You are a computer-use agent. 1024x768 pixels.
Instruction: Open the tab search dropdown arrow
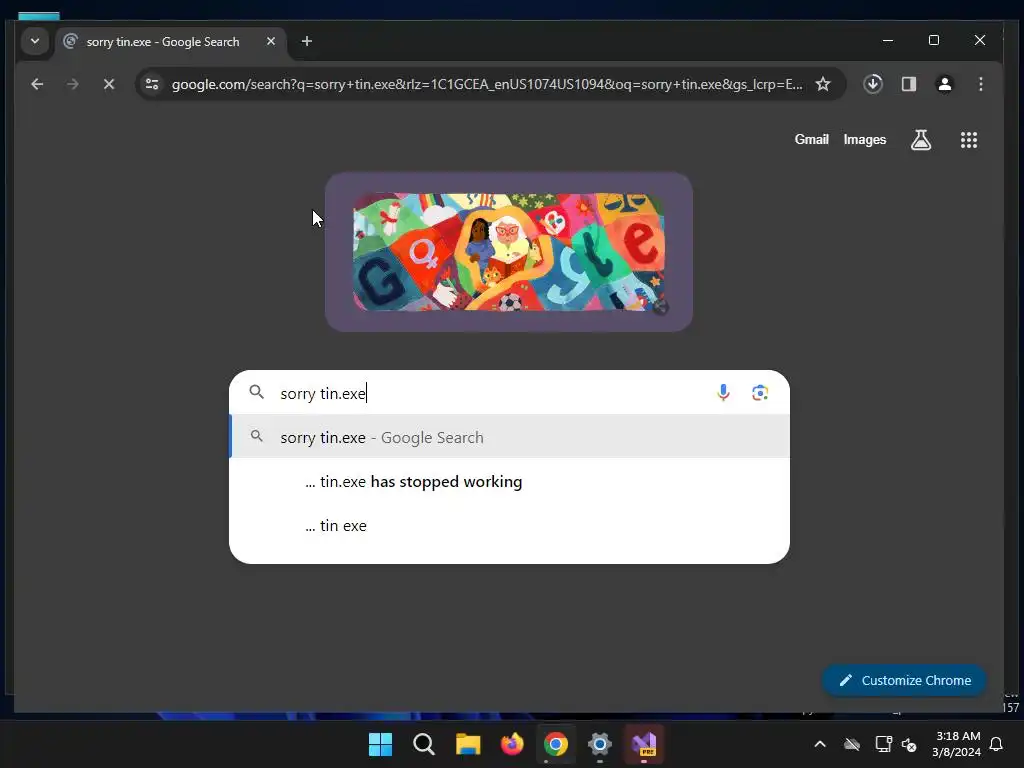point(35,41)
